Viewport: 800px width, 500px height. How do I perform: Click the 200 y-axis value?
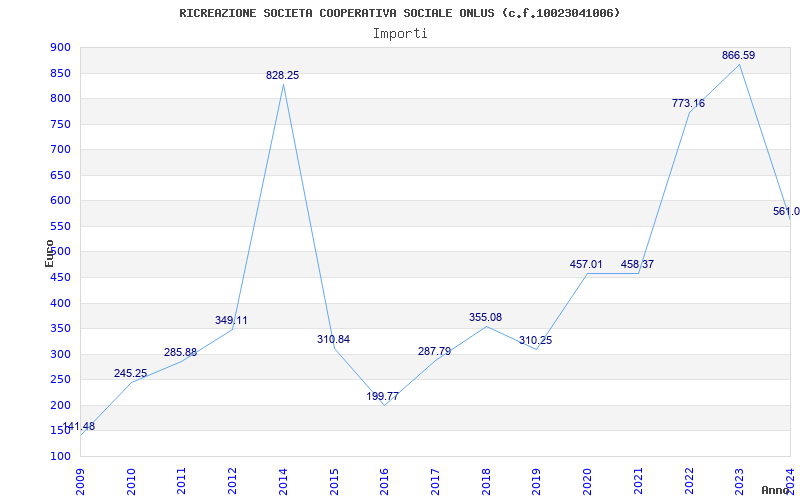click(60, 406)
